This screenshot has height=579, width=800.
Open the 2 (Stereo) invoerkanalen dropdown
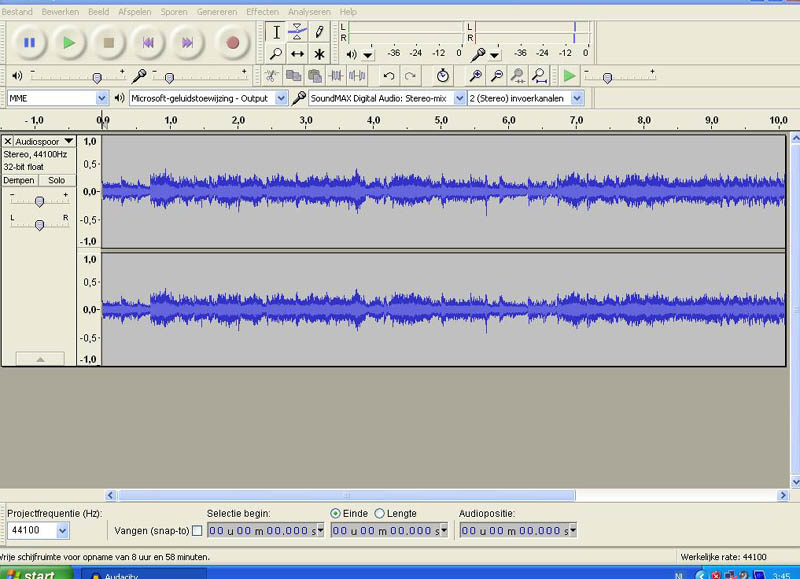(577, 98)
